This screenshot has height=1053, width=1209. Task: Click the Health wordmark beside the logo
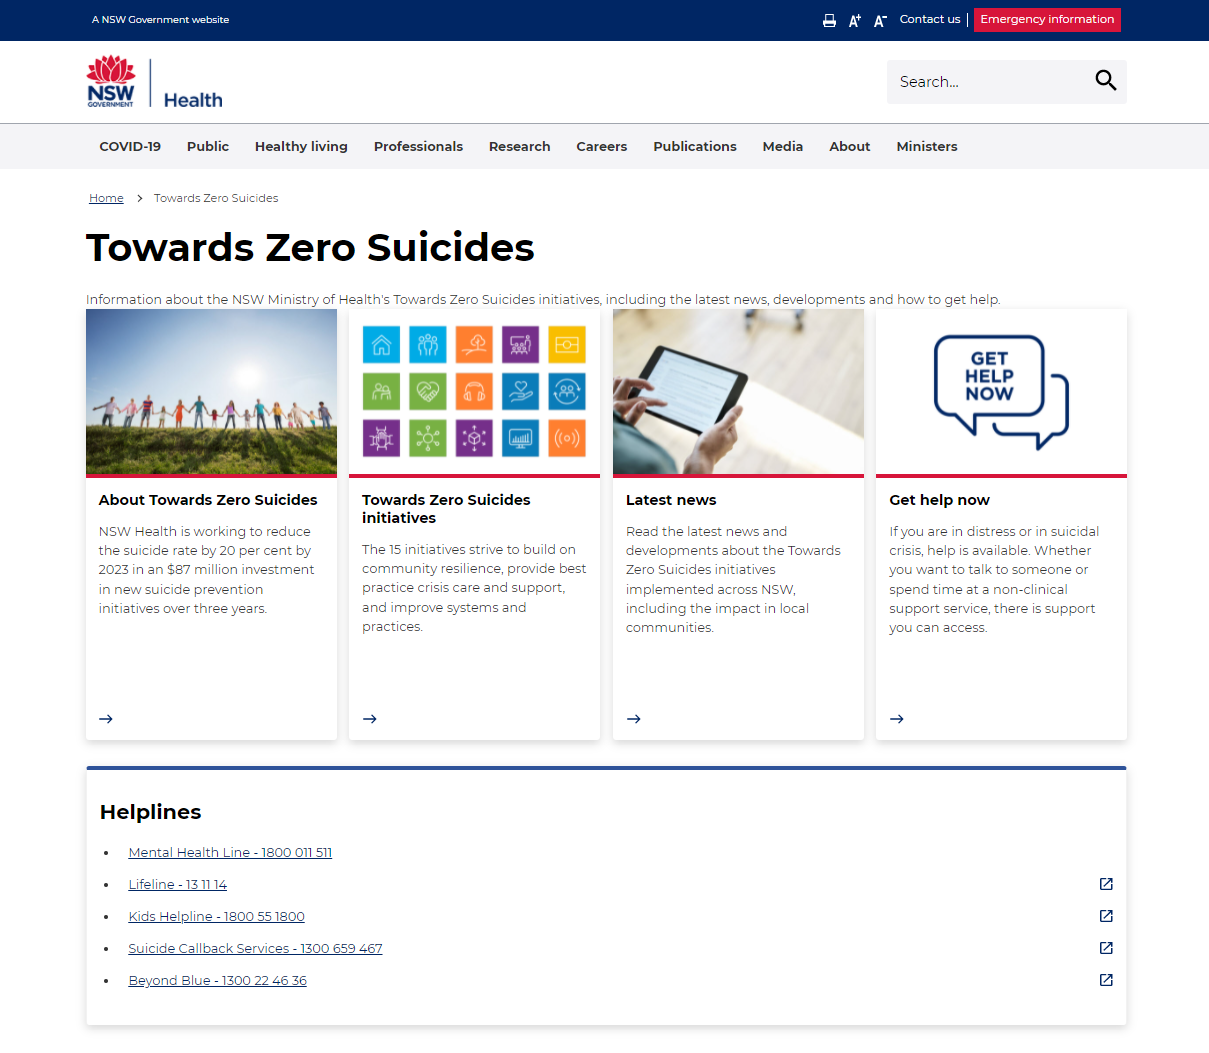(193, 100)
